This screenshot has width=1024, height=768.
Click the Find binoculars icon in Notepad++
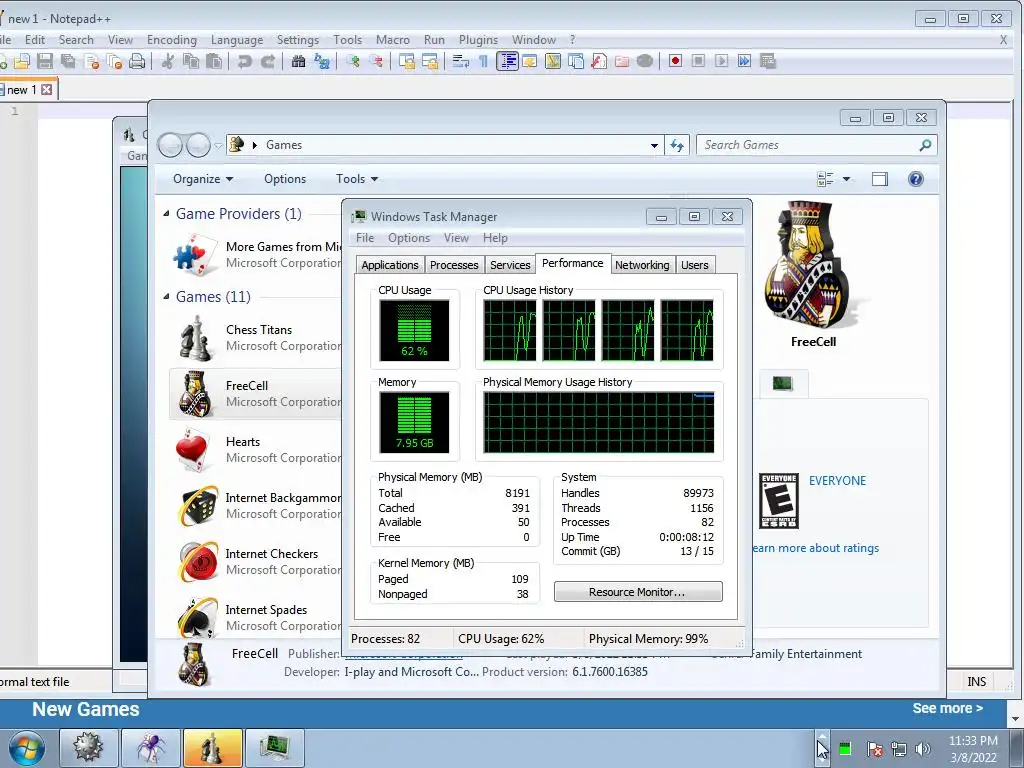298,61
